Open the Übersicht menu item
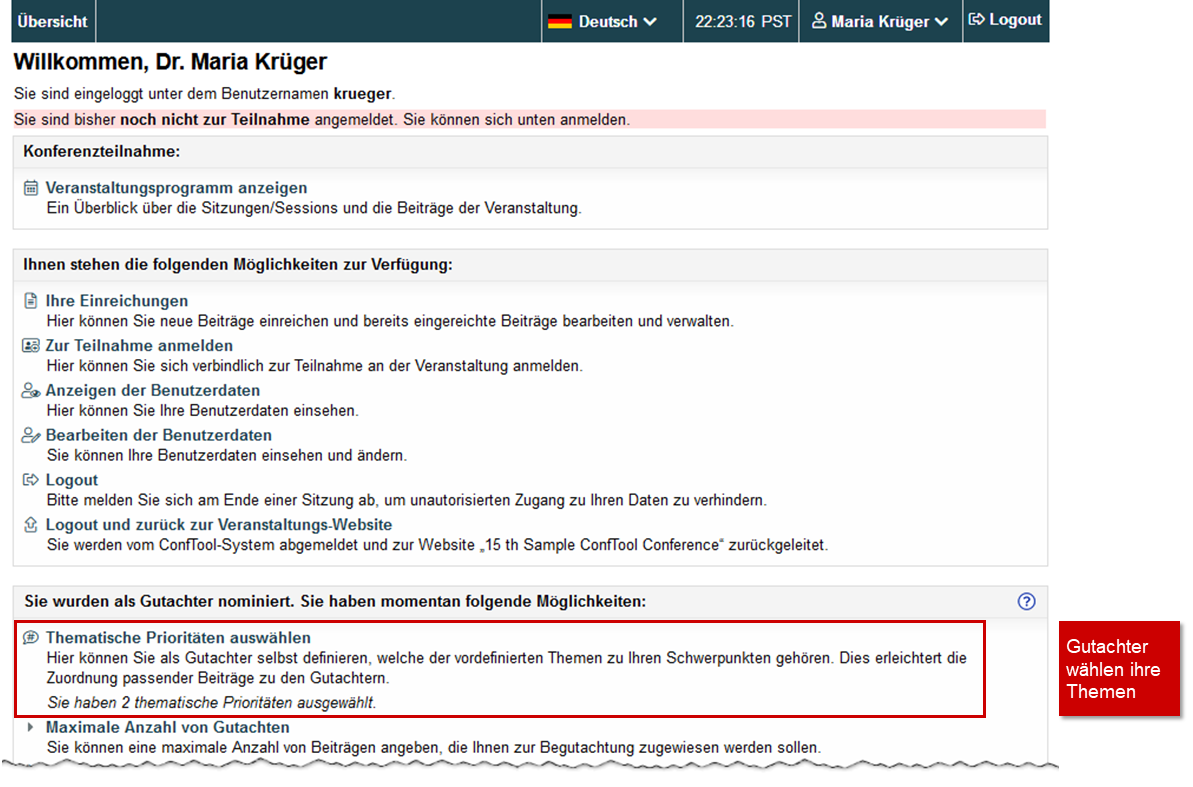 click(x=52, y=21)
